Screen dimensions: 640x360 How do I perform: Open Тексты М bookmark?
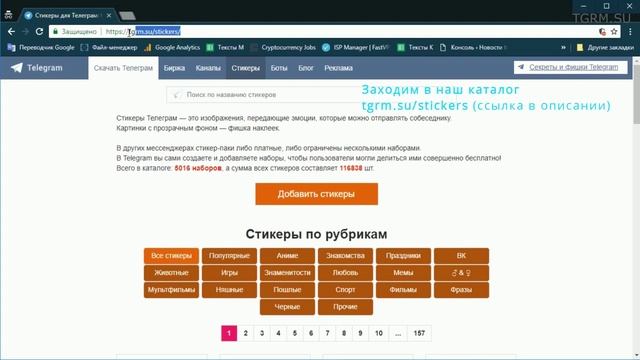coord(225,47)
